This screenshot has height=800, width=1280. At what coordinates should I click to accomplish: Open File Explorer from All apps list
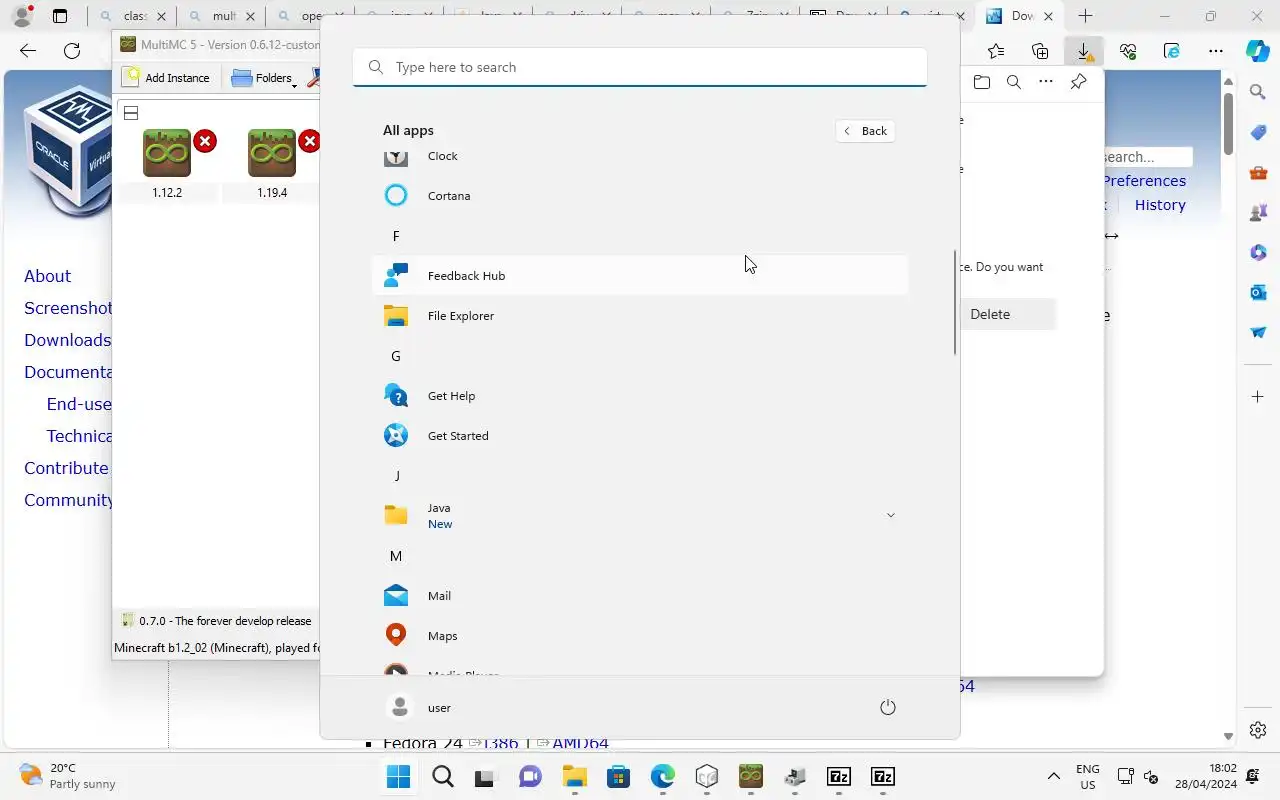pyautogui.click(x=640, y=316)
